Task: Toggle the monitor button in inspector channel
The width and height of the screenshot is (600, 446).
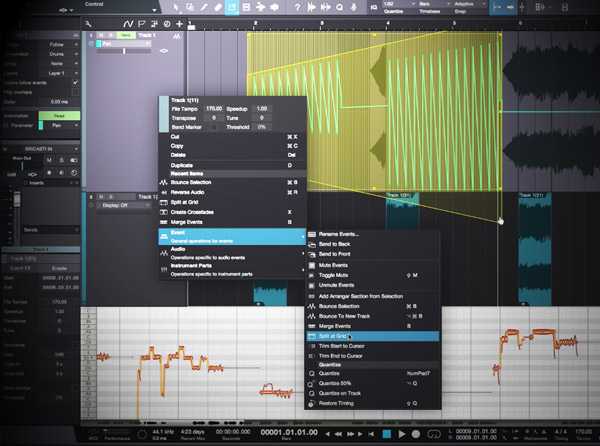Action: 61,173
